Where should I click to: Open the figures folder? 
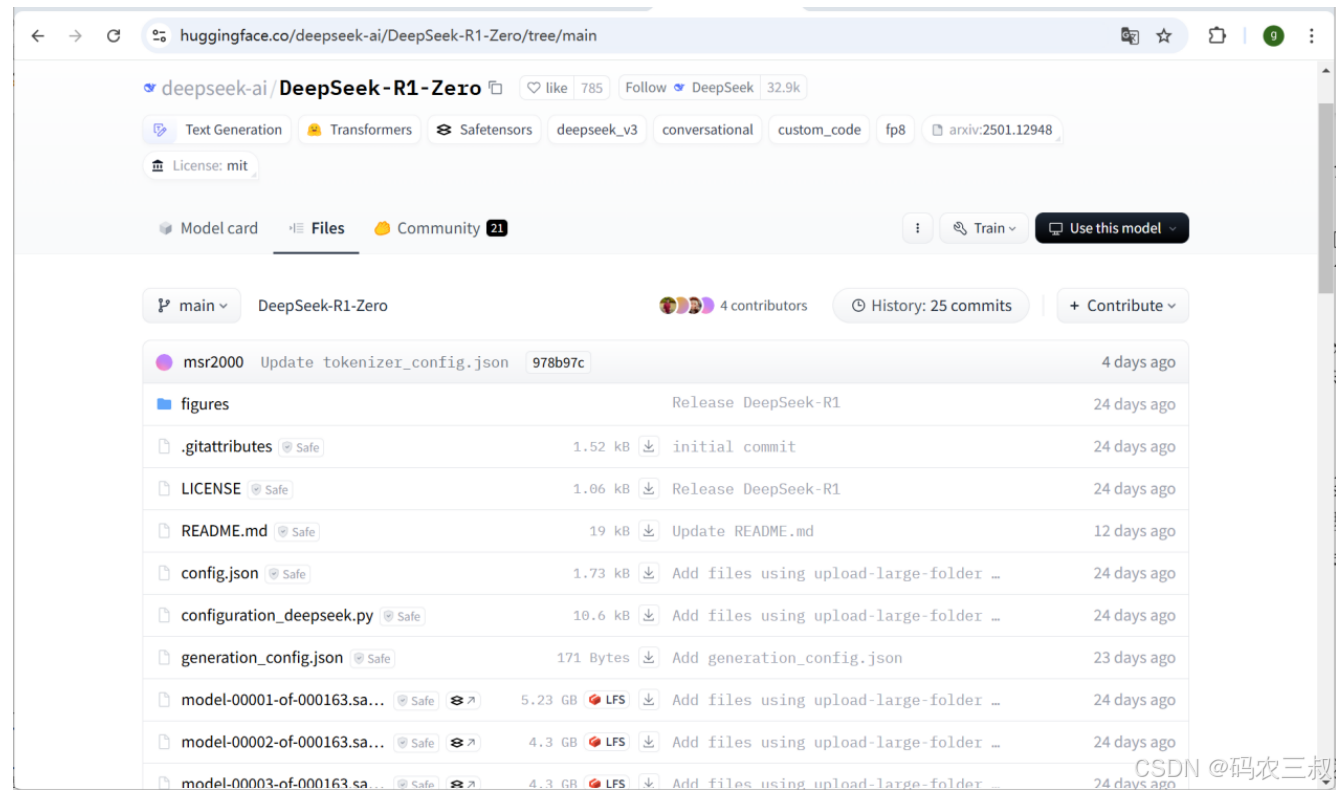coord(205,404)
